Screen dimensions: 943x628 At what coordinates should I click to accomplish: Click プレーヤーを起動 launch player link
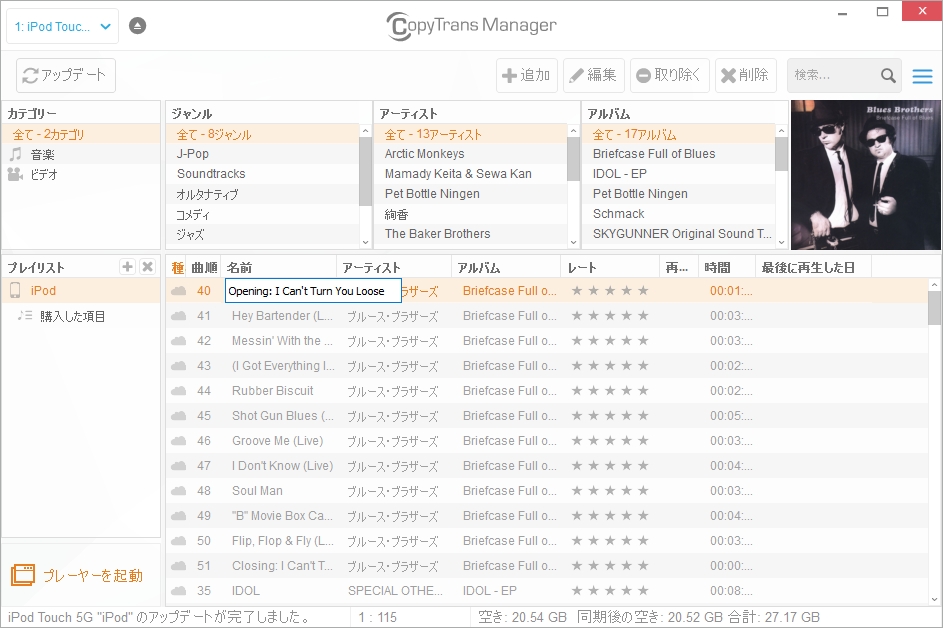coord(77,575)
